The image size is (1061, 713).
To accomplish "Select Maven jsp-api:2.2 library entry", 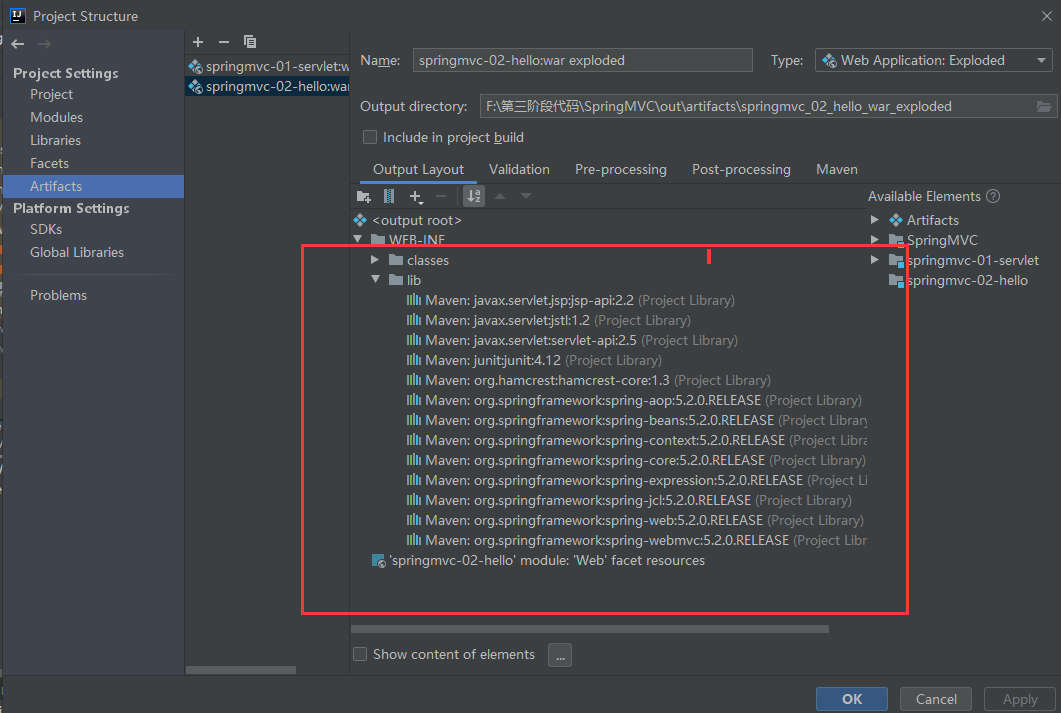I will tap(570, 300).
